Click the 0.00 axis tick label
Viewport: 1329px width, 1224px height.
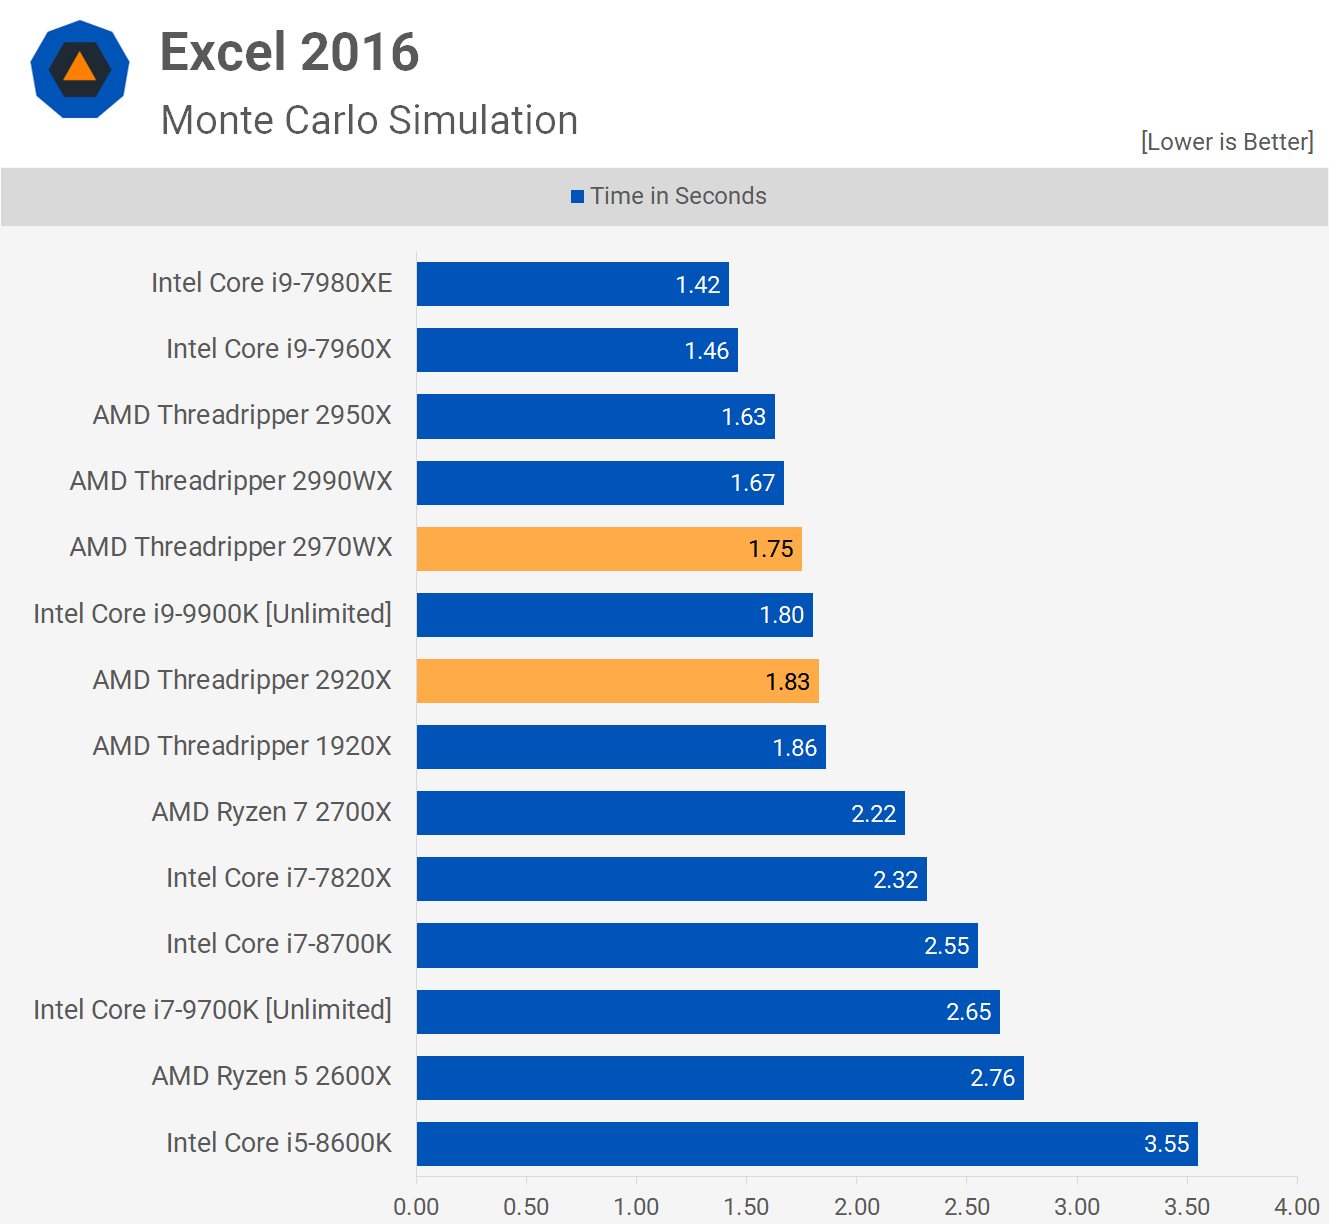(x=416, y=1207)
